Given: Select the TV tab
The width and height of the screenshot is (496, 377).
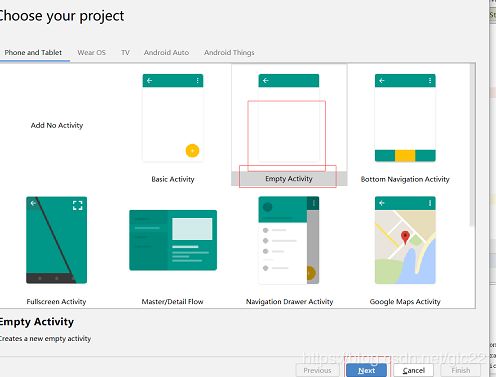Looking at the screenshot, I should click(x=125, y=52).
